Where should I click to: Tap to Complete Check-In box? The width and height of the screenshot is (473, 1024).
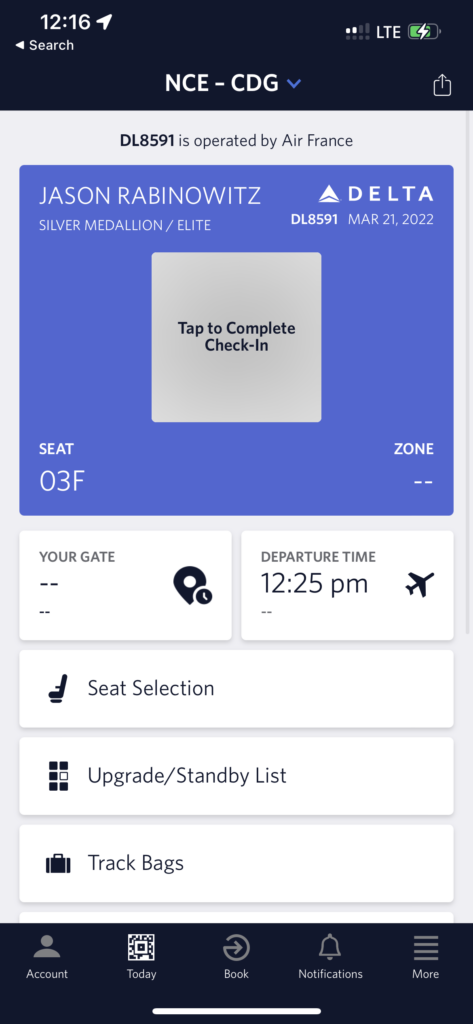tap(236, 337)
